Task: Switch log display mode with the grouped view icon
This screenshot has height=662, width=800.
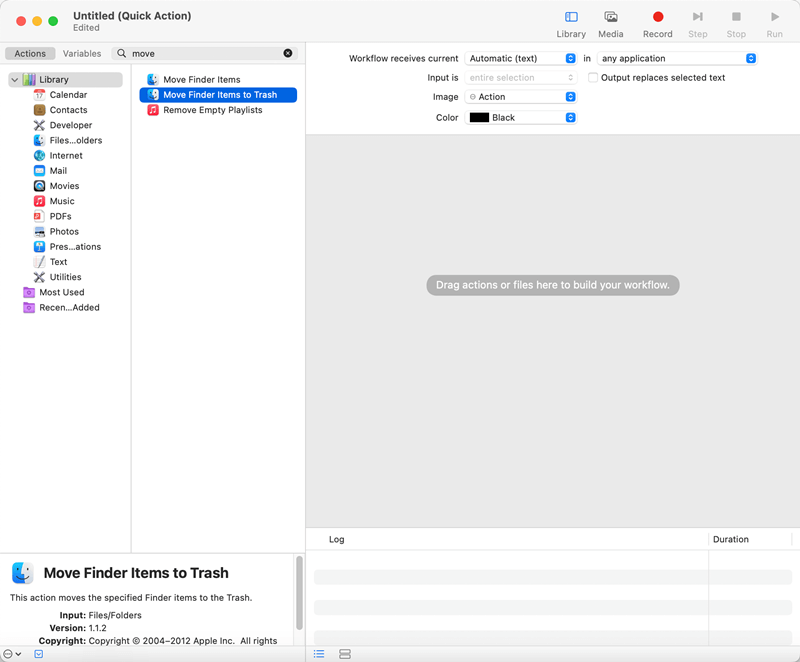Action: pyautogui.click(x=344, y=653)
